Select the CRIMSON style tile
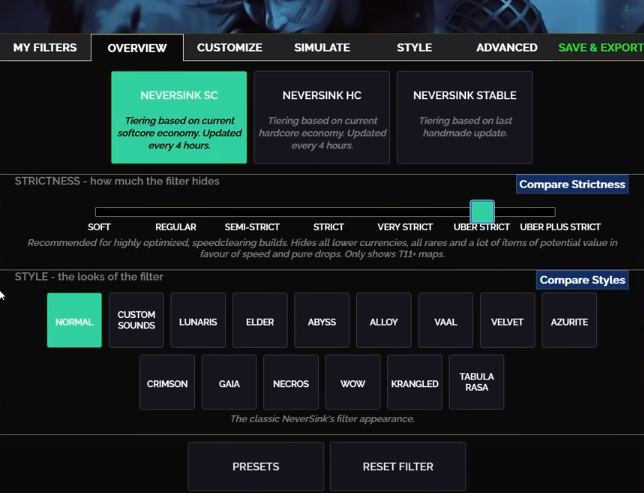The width and height of the screenshot is (644, 493). [167, 382]
